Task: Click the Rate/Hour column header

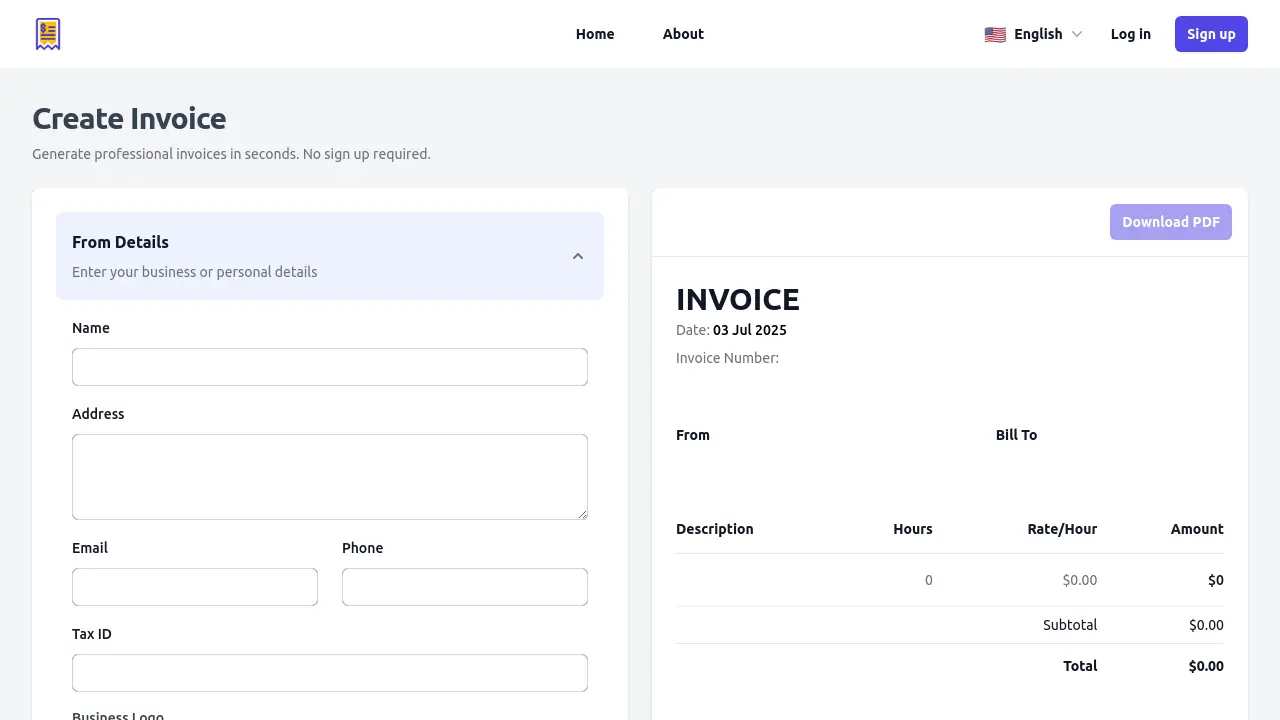Action: (x=1062, y=529)
